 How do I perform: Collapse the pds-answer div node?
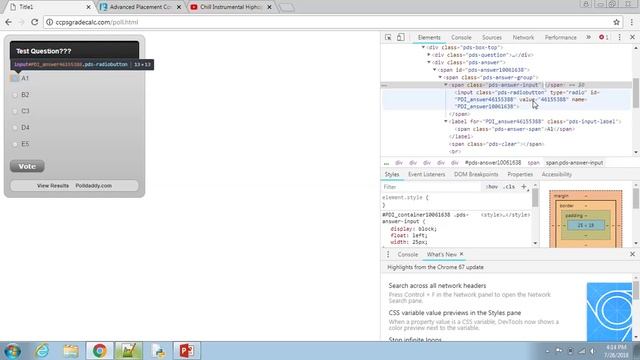click(429, 62)
